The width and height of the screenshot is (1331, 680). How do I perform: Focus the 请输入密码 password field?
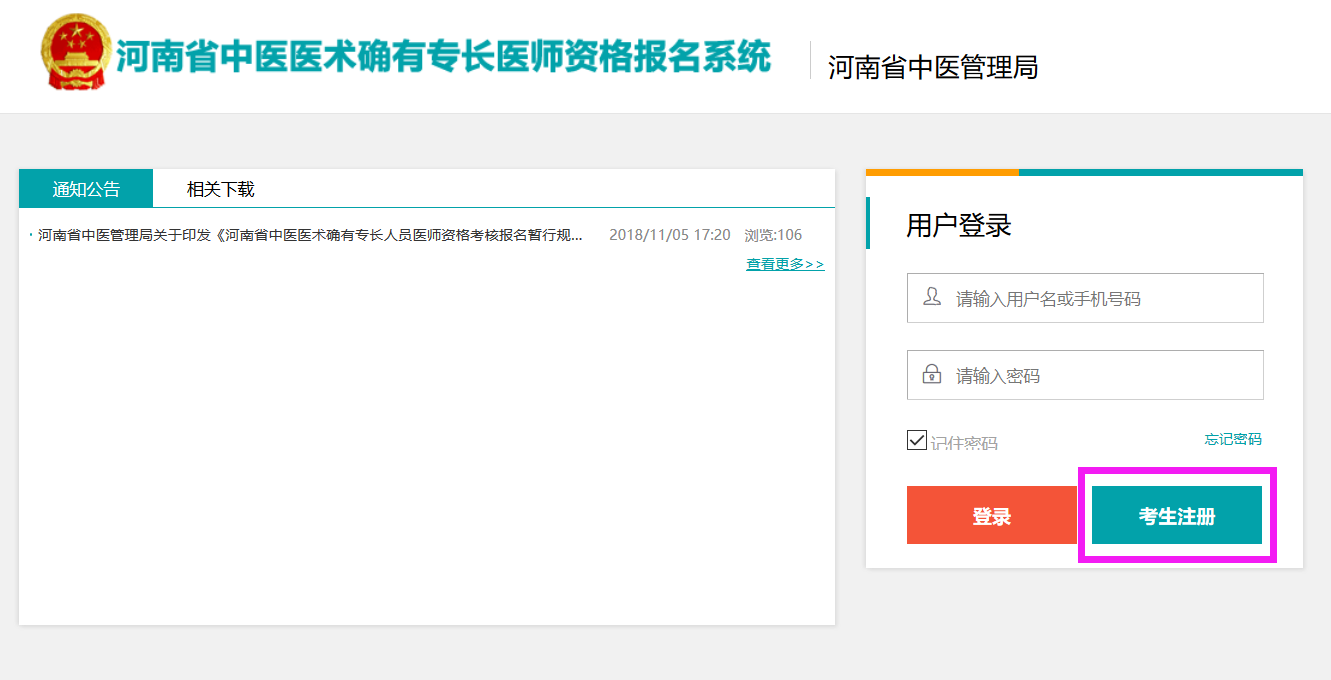tap(1100, 375)
